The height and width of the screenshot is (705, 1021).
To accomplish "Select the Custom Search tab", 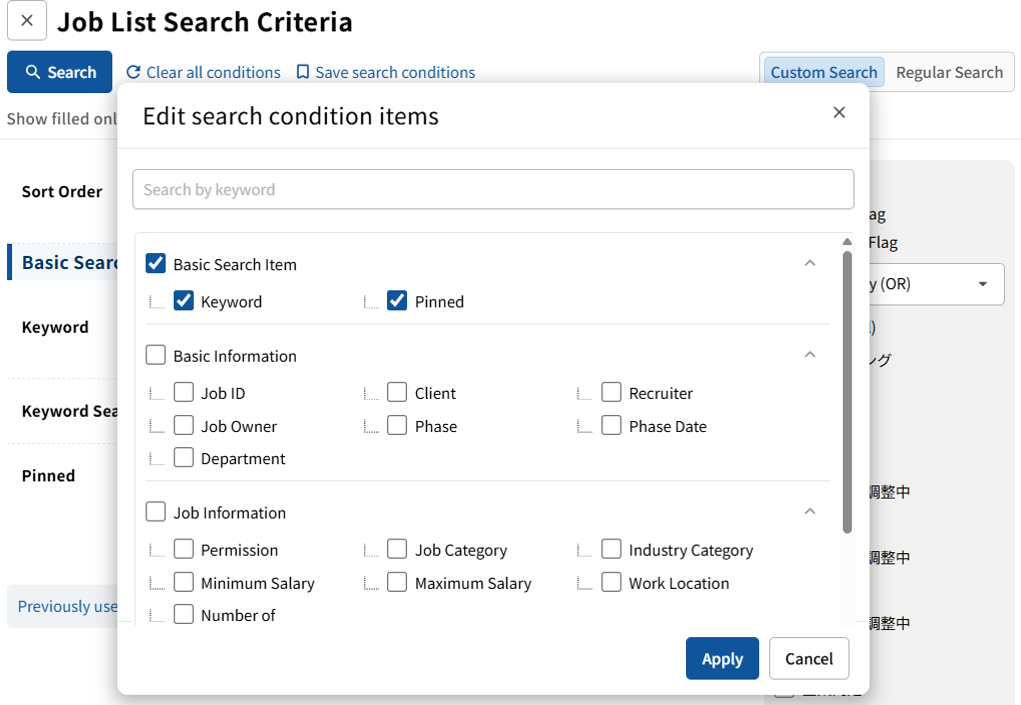I will pos(823,72).
